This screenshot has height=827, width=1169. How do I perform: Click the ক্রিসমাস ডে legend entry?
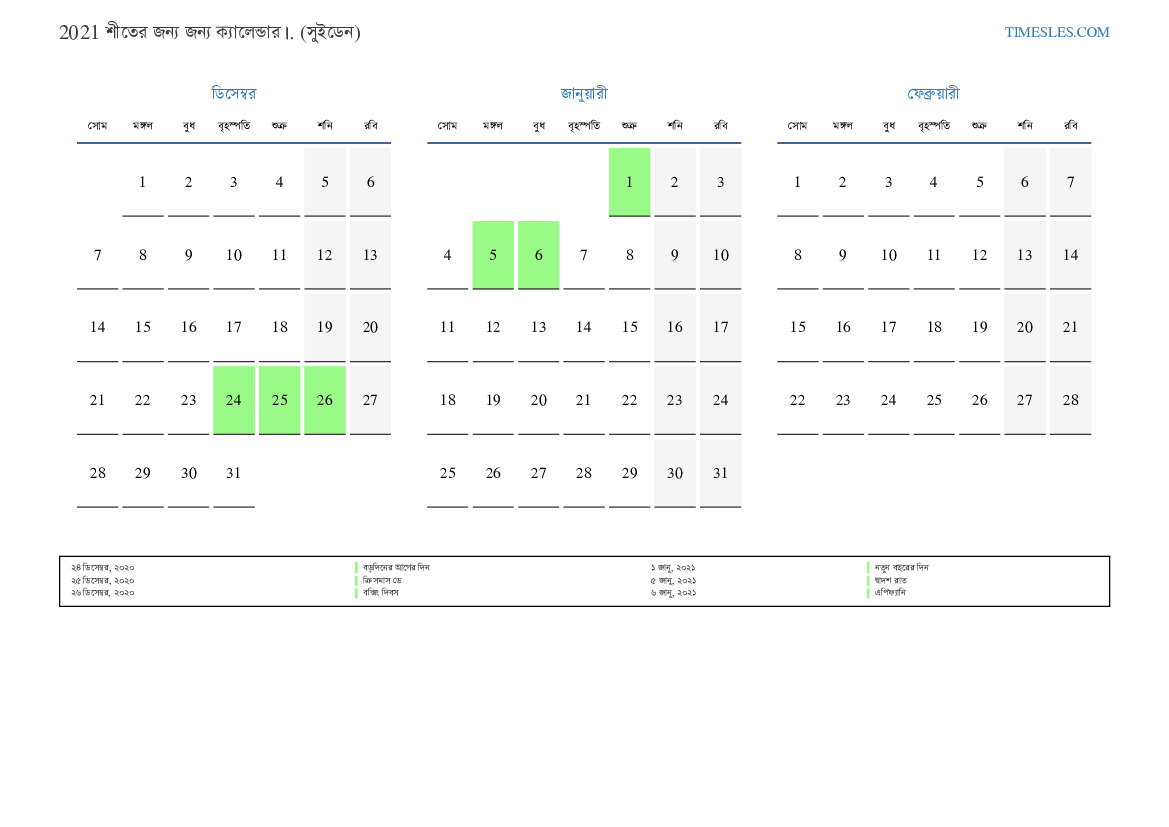[382, 580]
